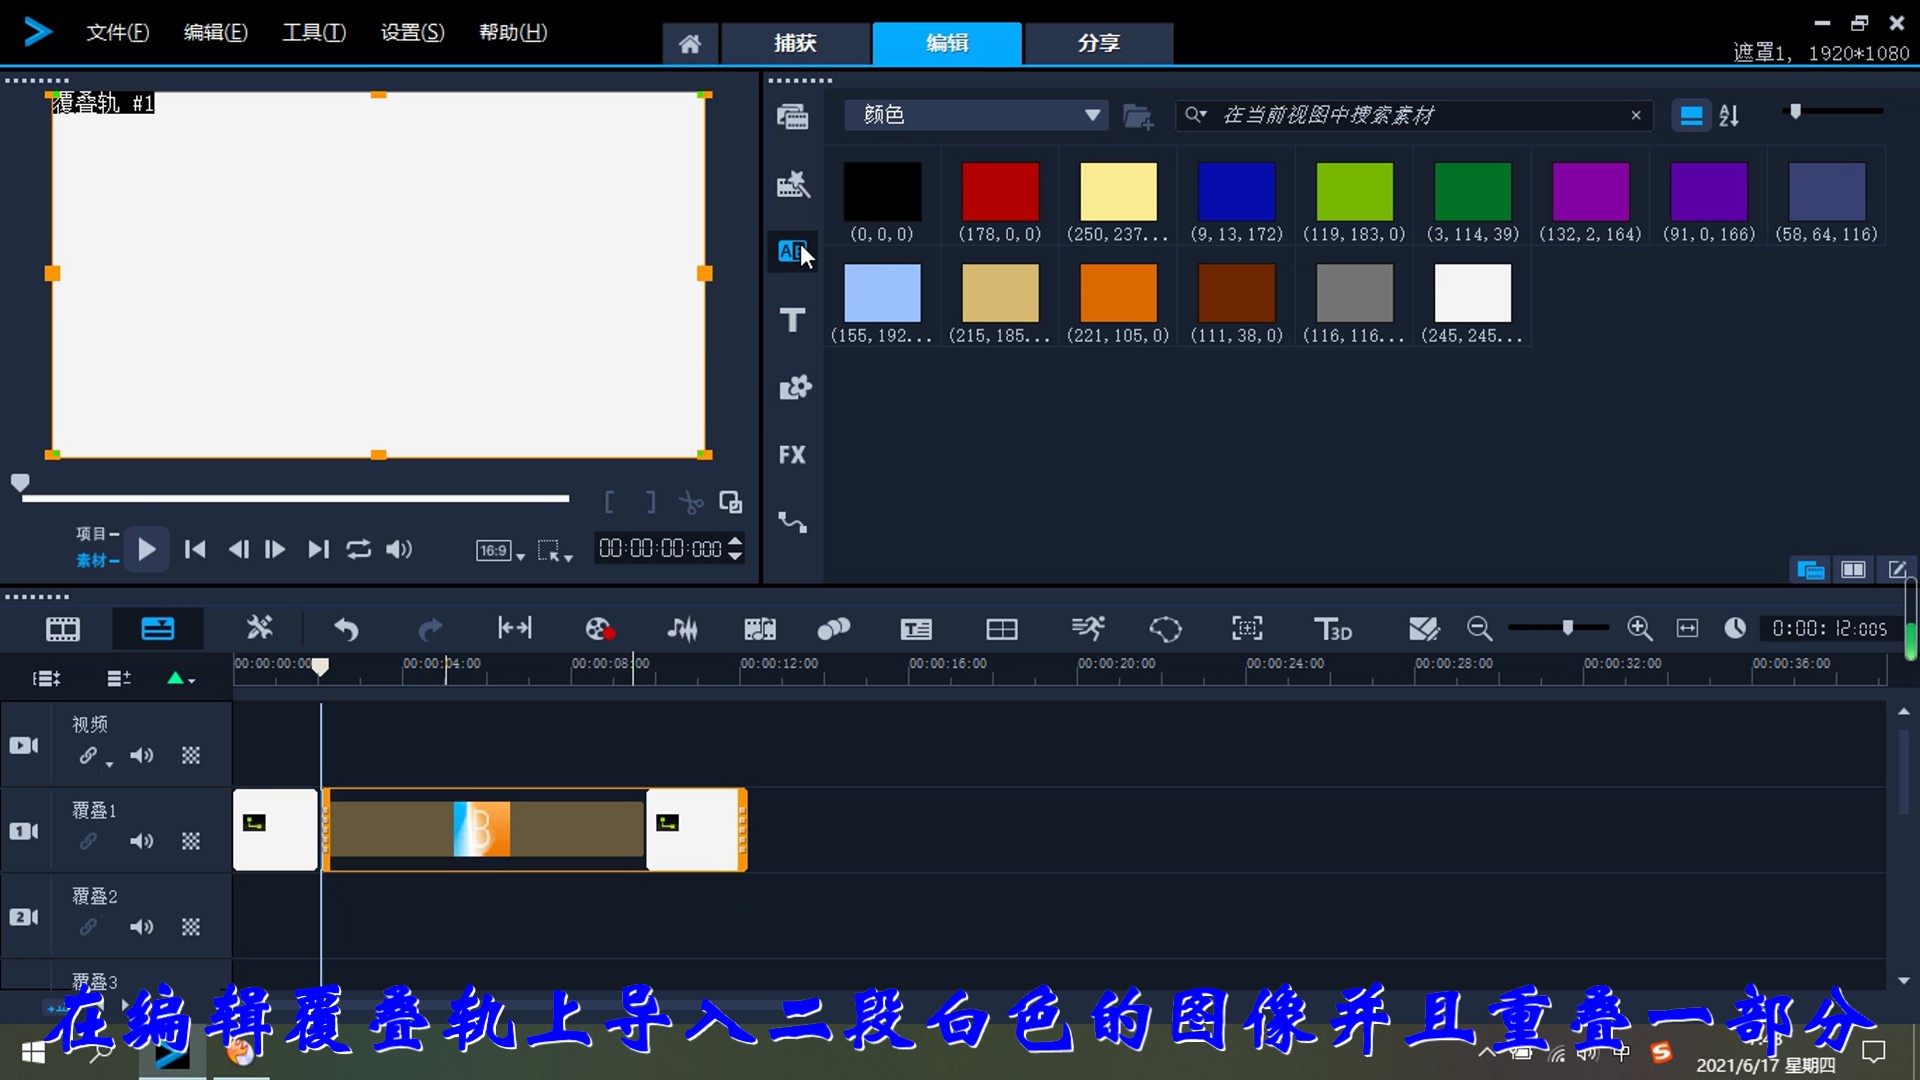The height and width of the screenshot is (1080, 1920).
Task: Open the Graphic/overlay library panel icon
Action: [x=794, y=387]
